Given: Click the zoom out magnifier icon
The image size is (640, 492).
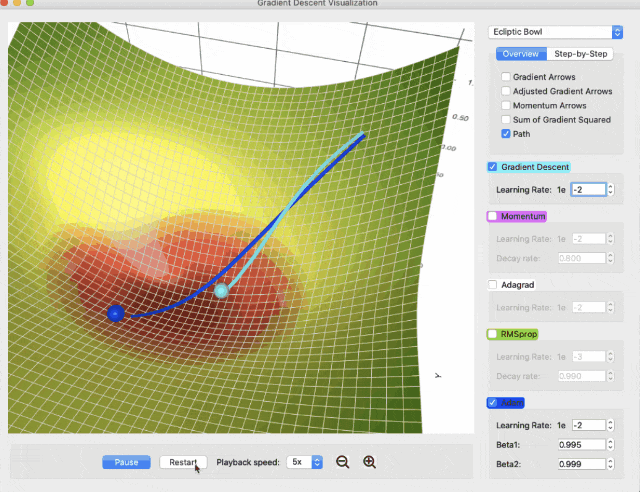Looking at the screenshot, I should click(342, 462).
